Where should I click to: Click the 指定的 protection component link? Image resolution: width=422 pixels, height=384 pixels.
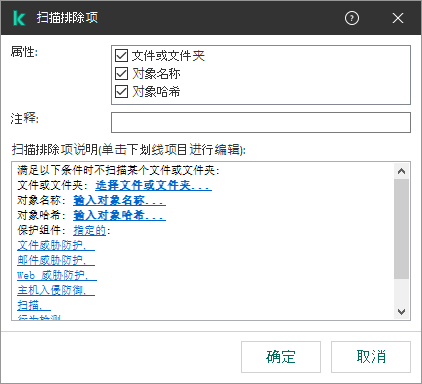click(x=89, y=230)
